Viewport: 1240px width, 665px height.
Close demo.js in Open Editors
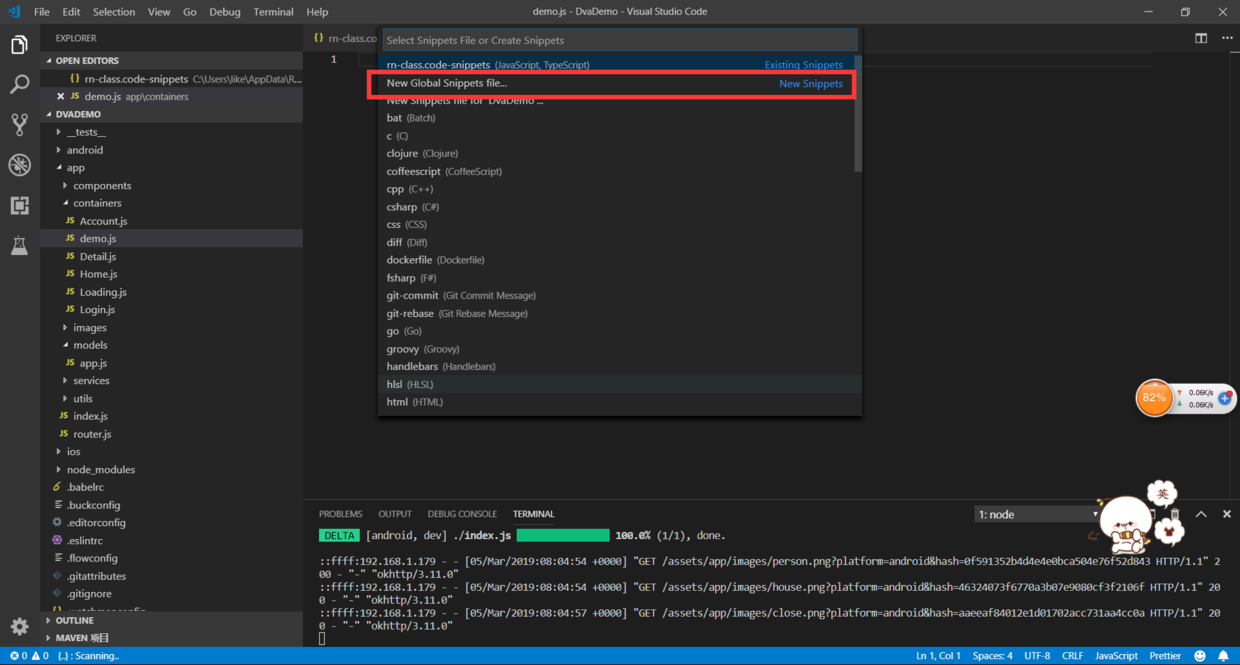click(x=60, y=97)
